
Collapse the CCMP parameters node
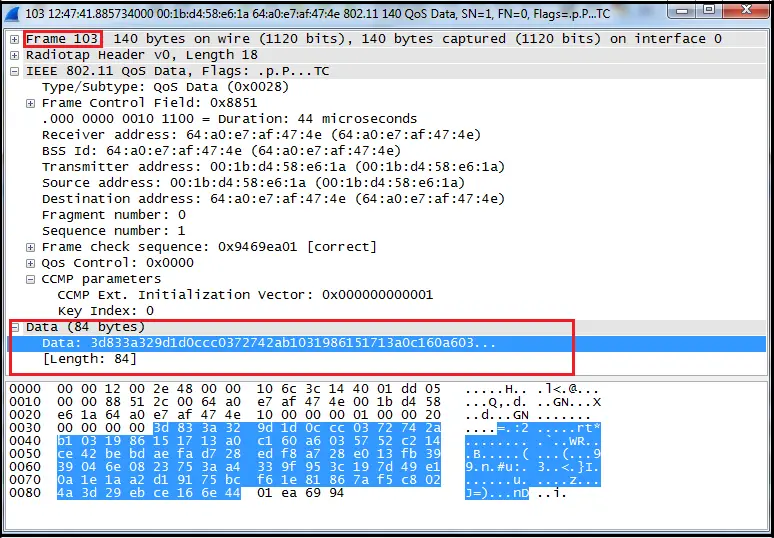[31, 279]
